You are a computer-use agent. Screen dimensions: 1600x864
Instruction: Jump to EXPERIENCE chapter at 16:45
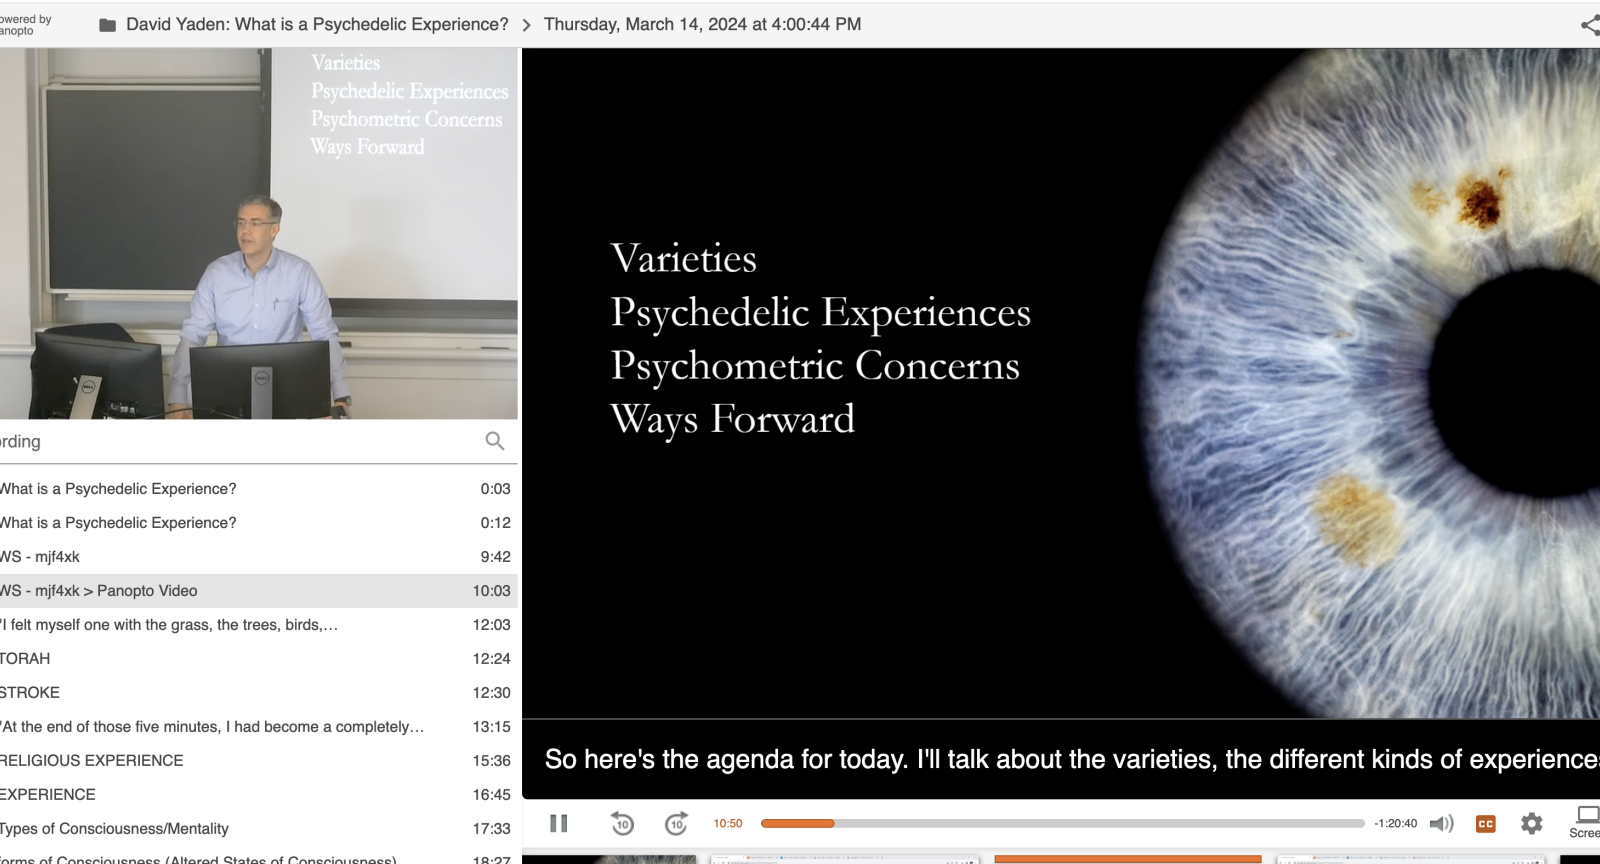(x=259, y=795)
